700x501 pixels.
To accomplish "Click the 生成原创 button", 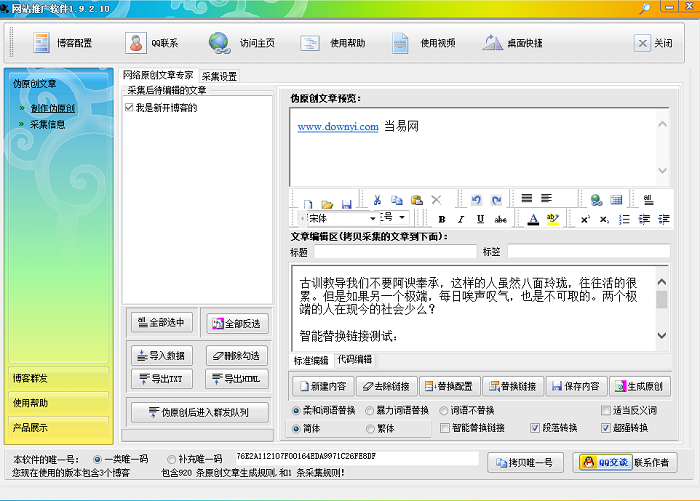I will (640, 386).
